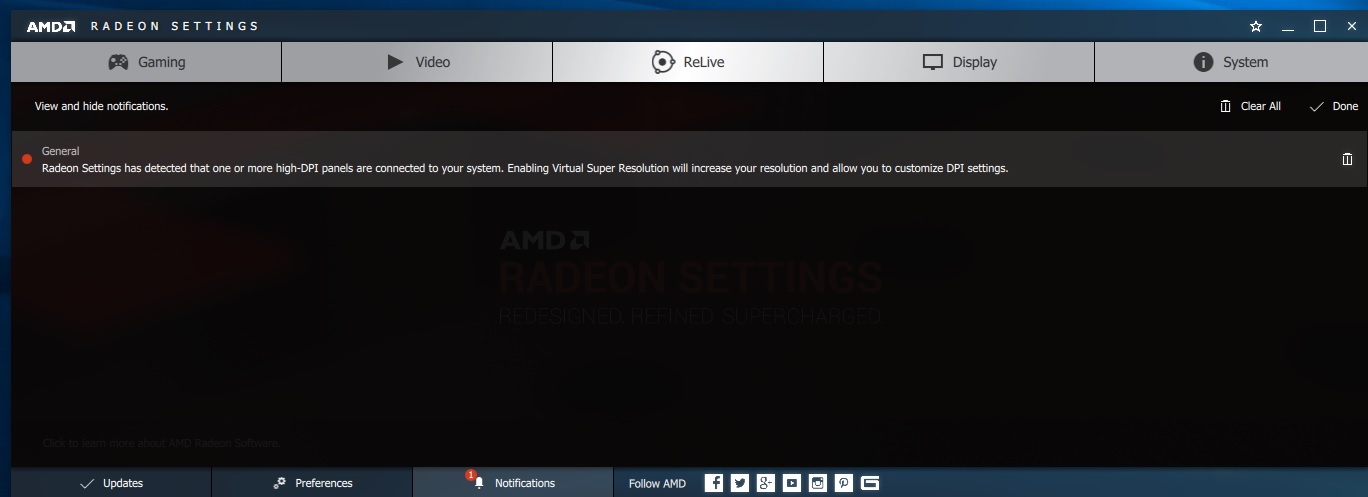Open AMD Instagram icon
Viewport: 1368px width, 497px height.
tap(818, 483)
